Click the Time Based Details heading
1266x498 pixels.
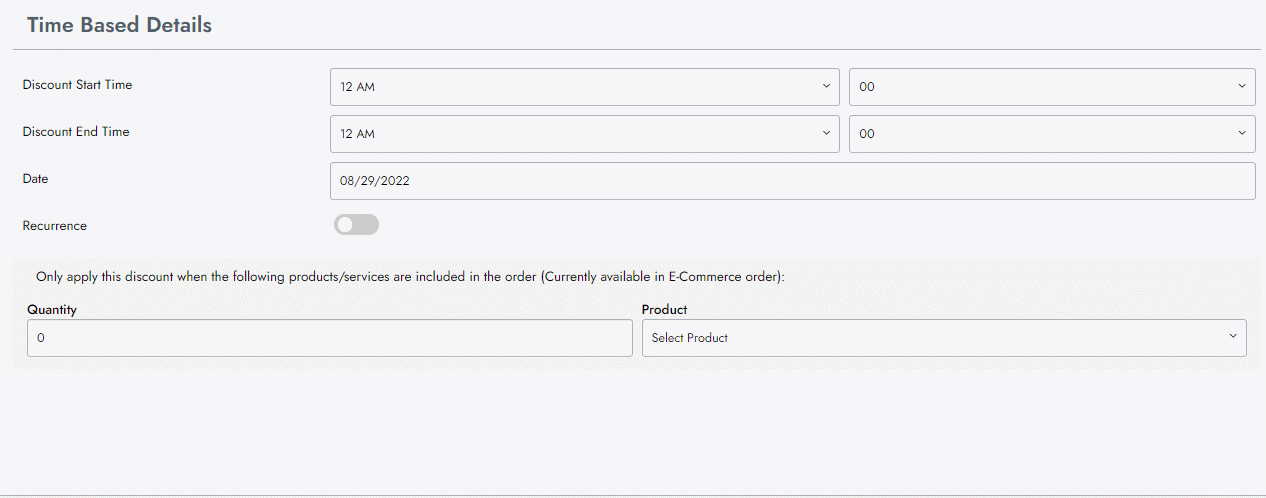point(119,25)
